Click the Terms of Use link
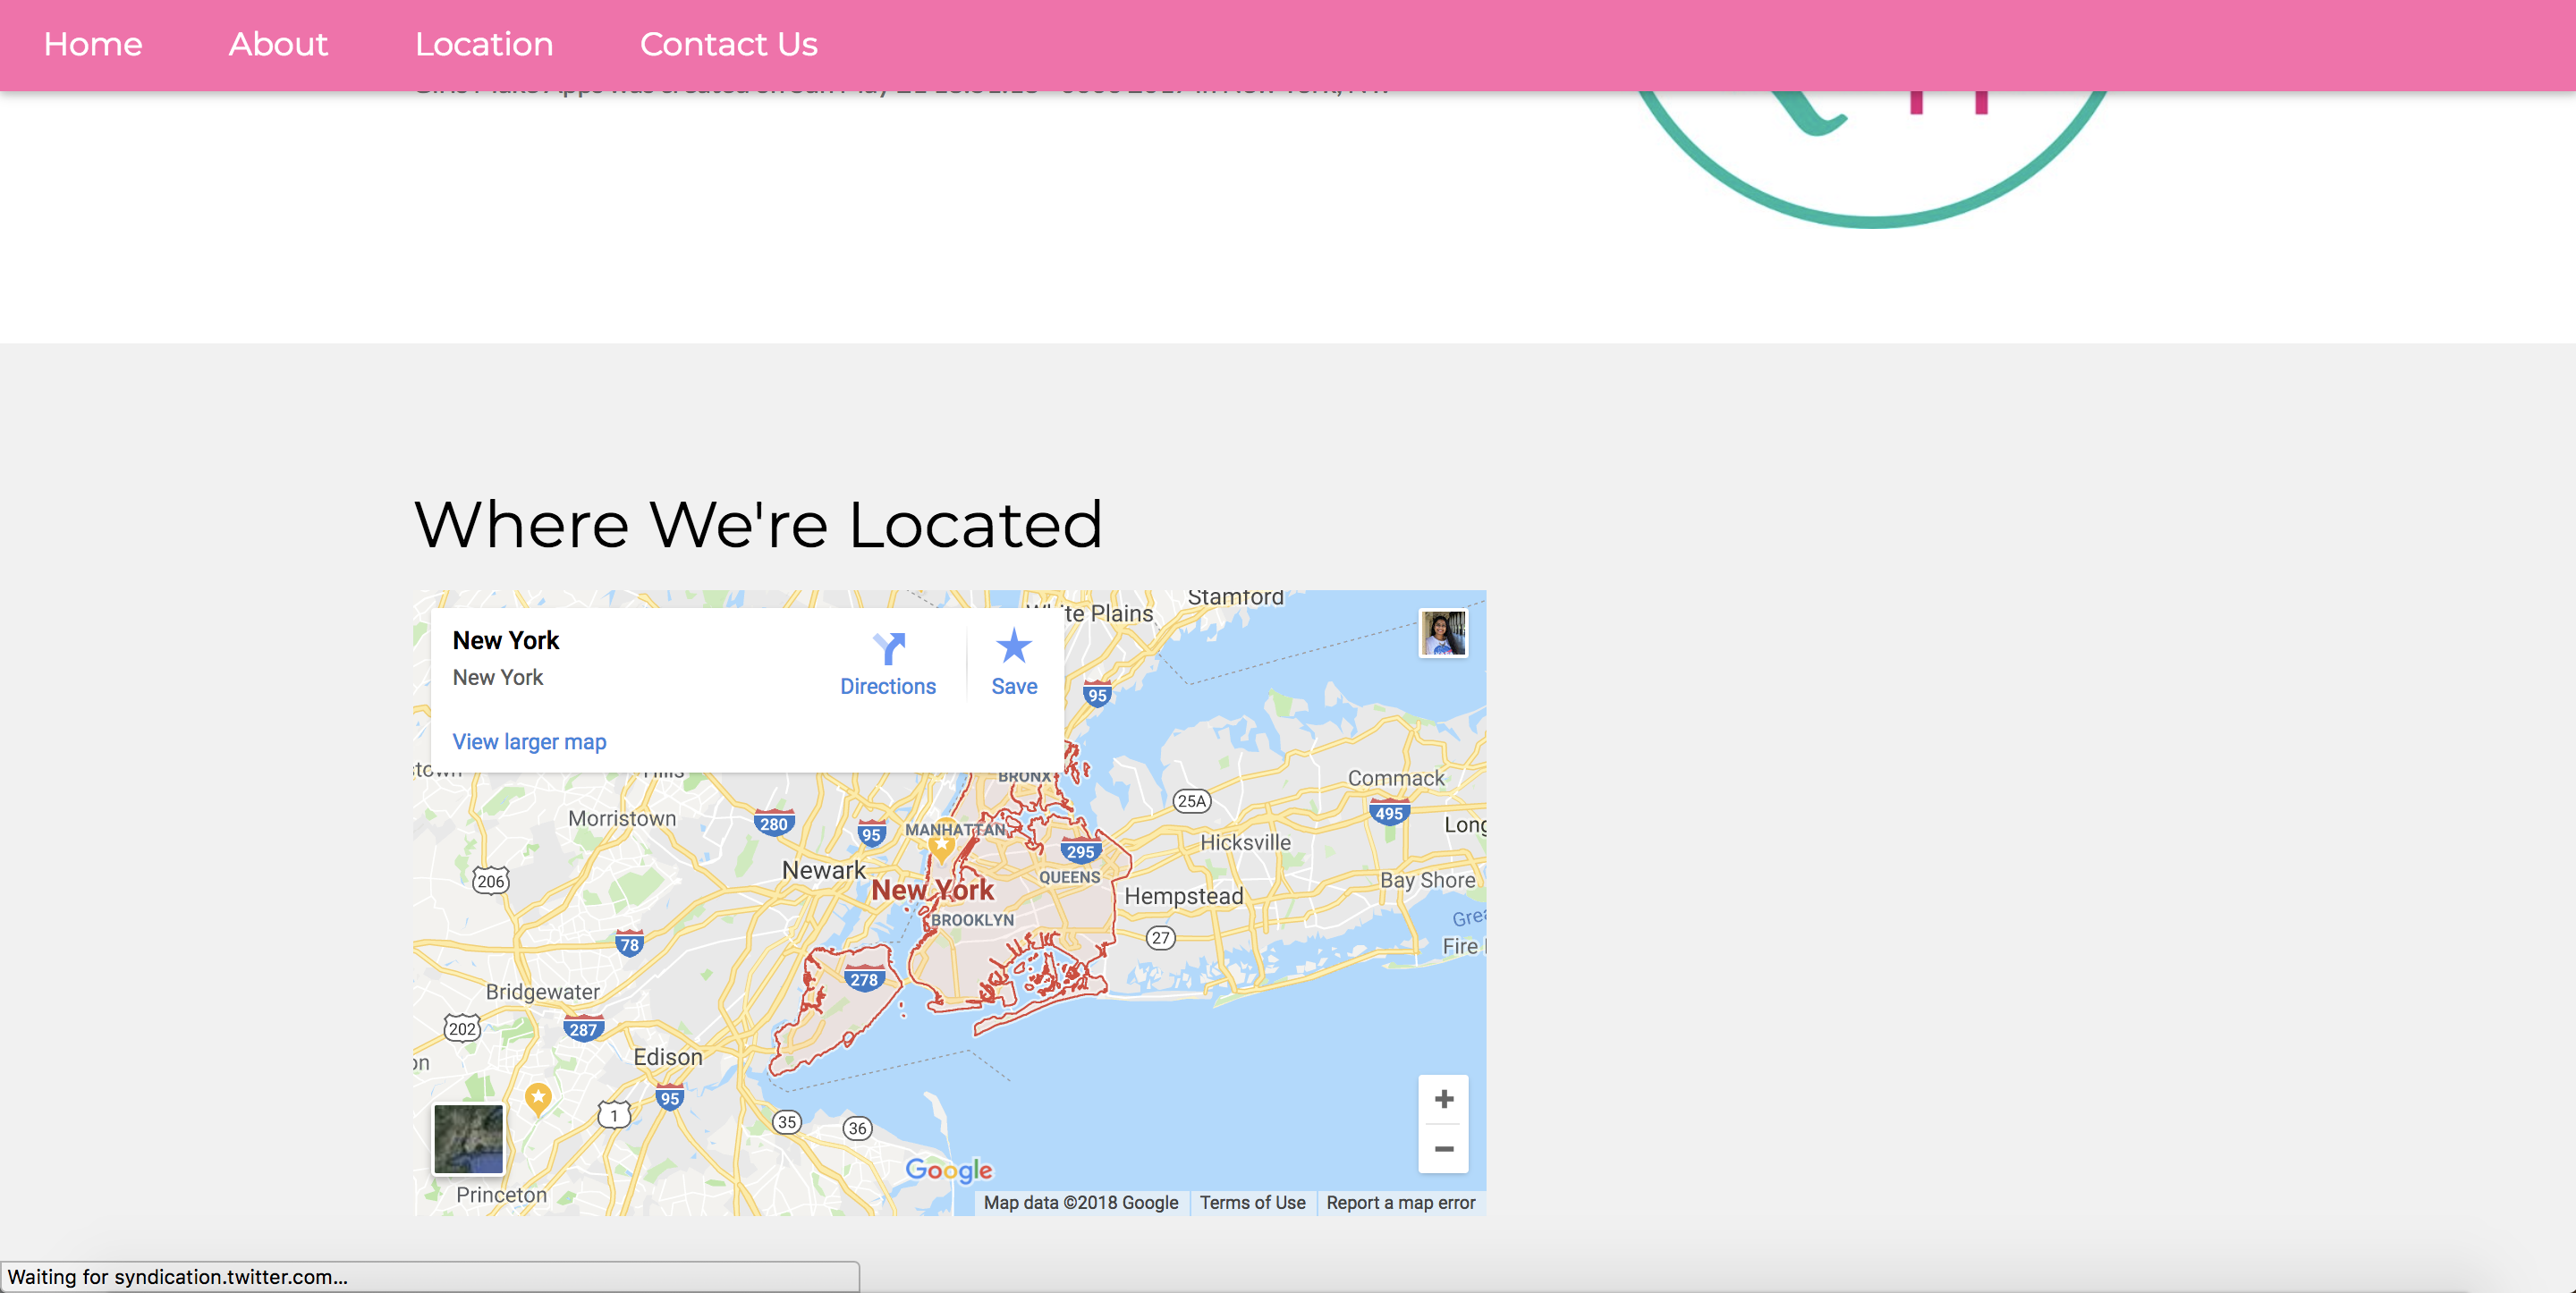 coord(1252,1202)
